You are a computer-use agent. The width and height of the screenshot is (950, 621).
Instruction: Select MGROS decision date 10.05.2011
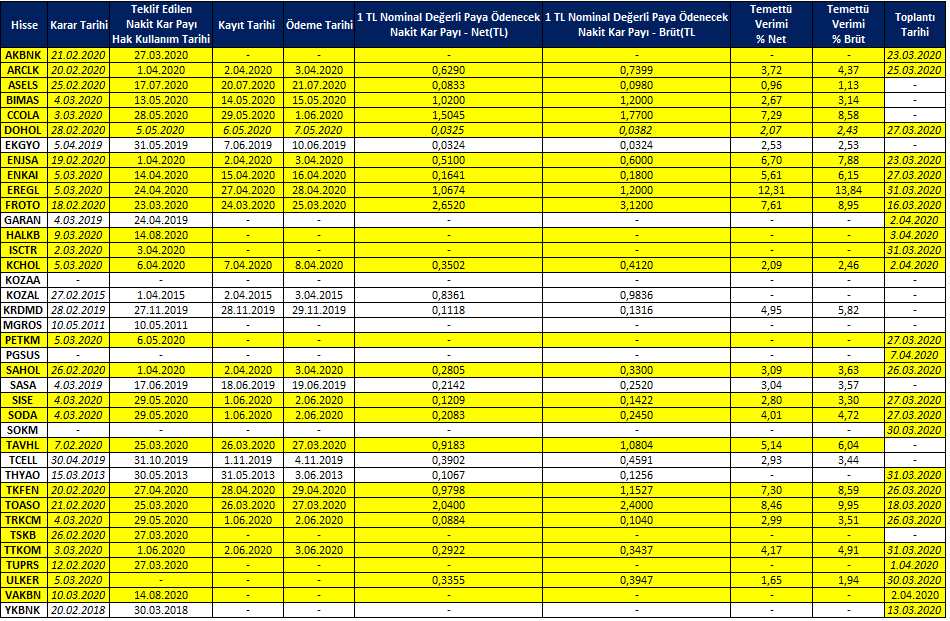pos(78,325)
